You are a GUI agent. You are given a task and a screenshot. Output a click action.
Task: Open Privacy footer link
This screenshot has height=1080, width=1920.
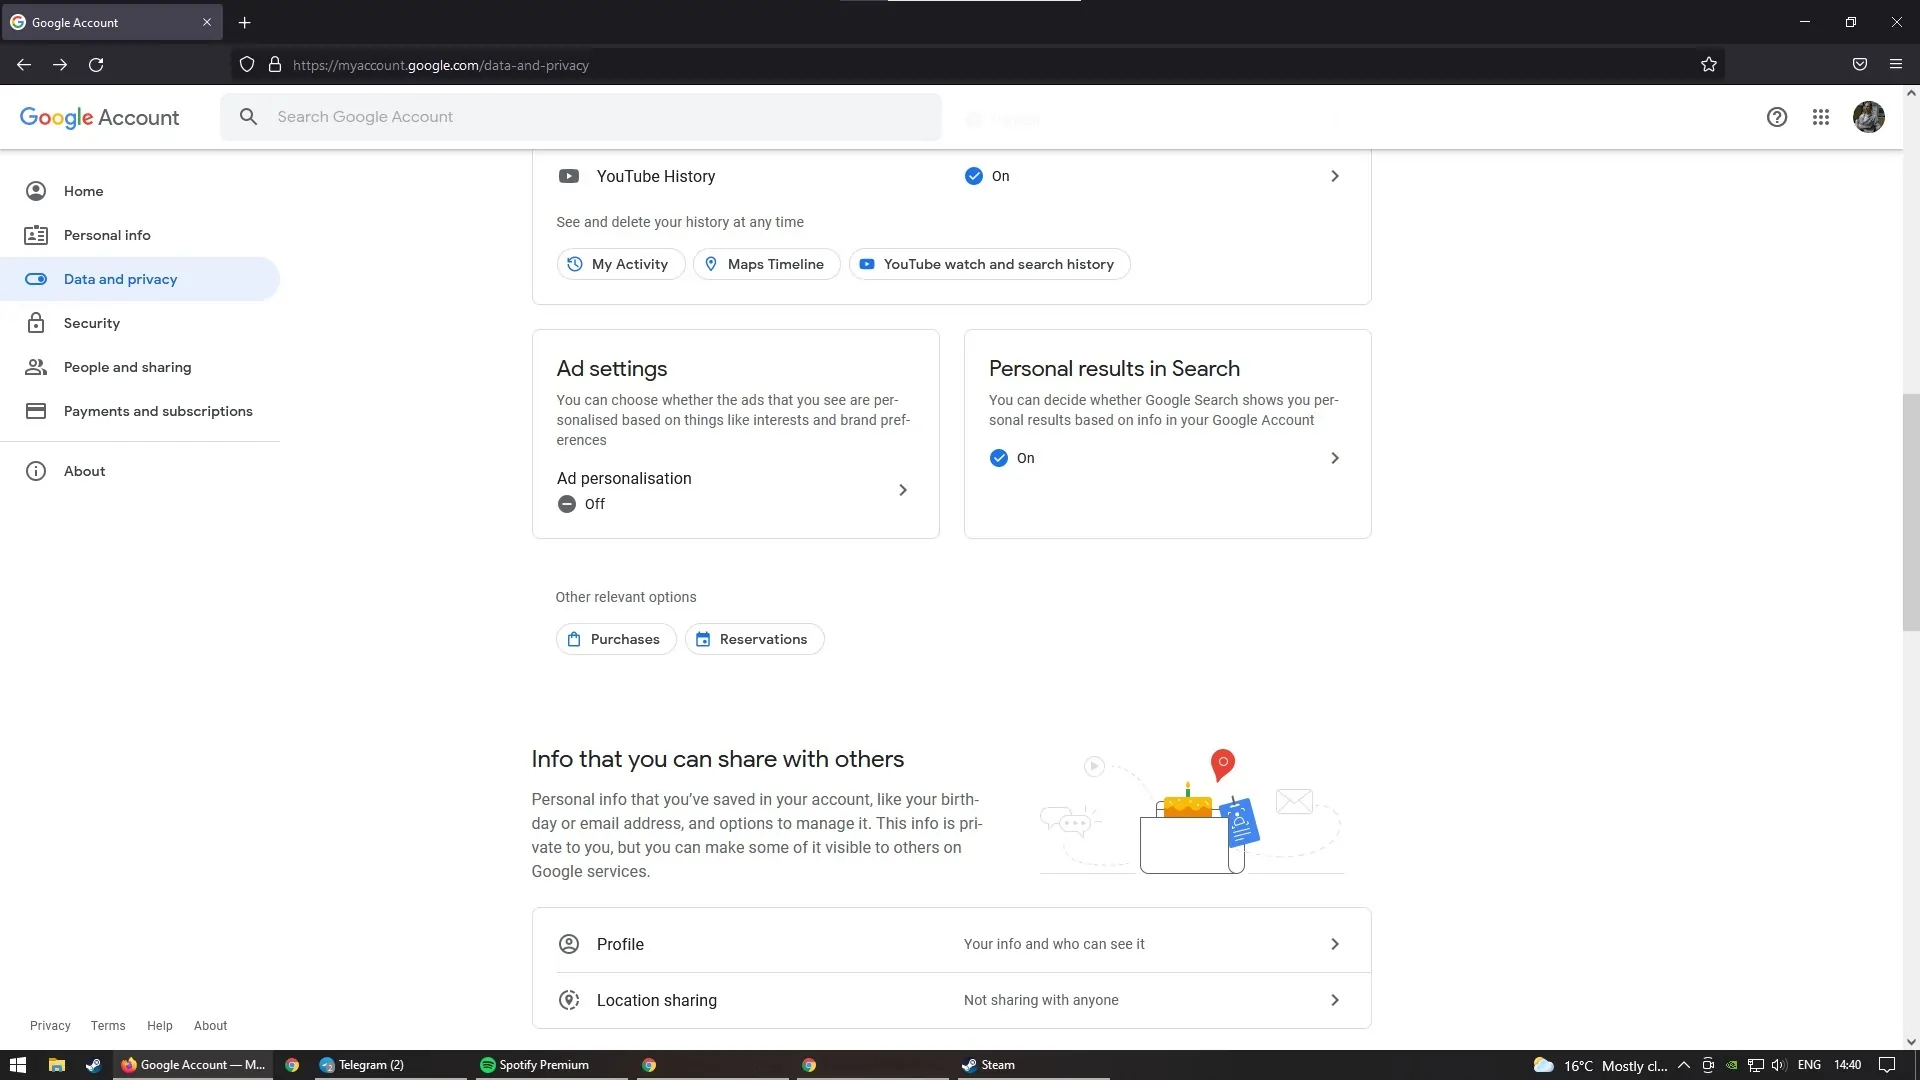click(x=50, y=1026)
